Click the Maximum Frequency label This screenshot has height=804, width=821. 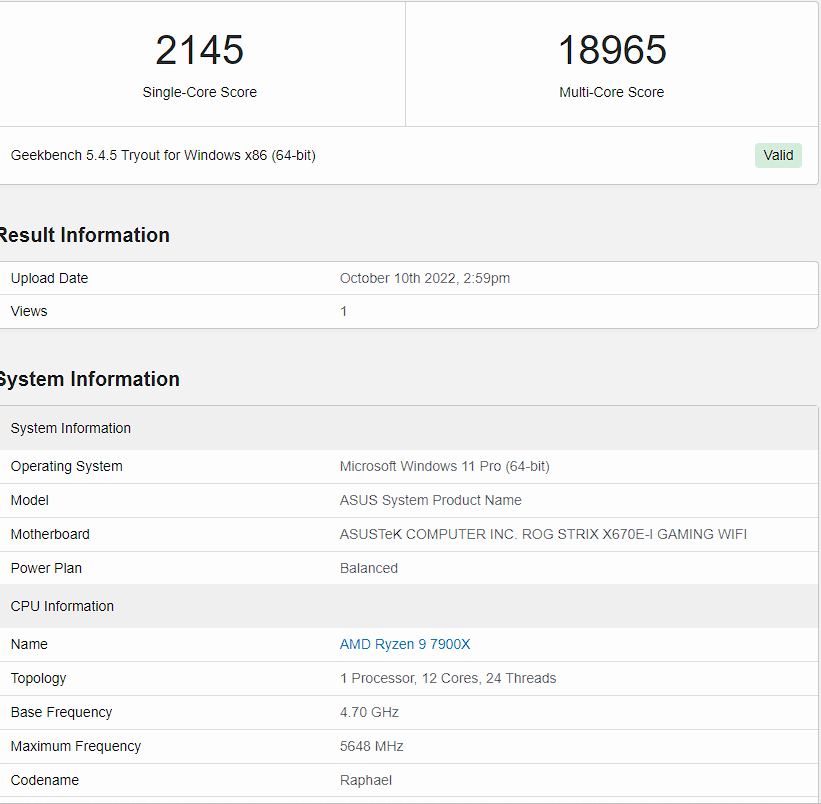(76, 746)
